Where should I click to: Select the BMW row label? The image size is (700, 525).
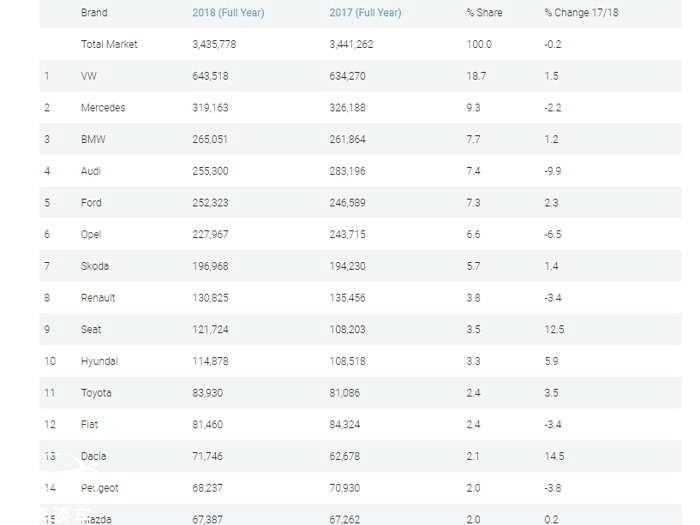click(93, 140)
